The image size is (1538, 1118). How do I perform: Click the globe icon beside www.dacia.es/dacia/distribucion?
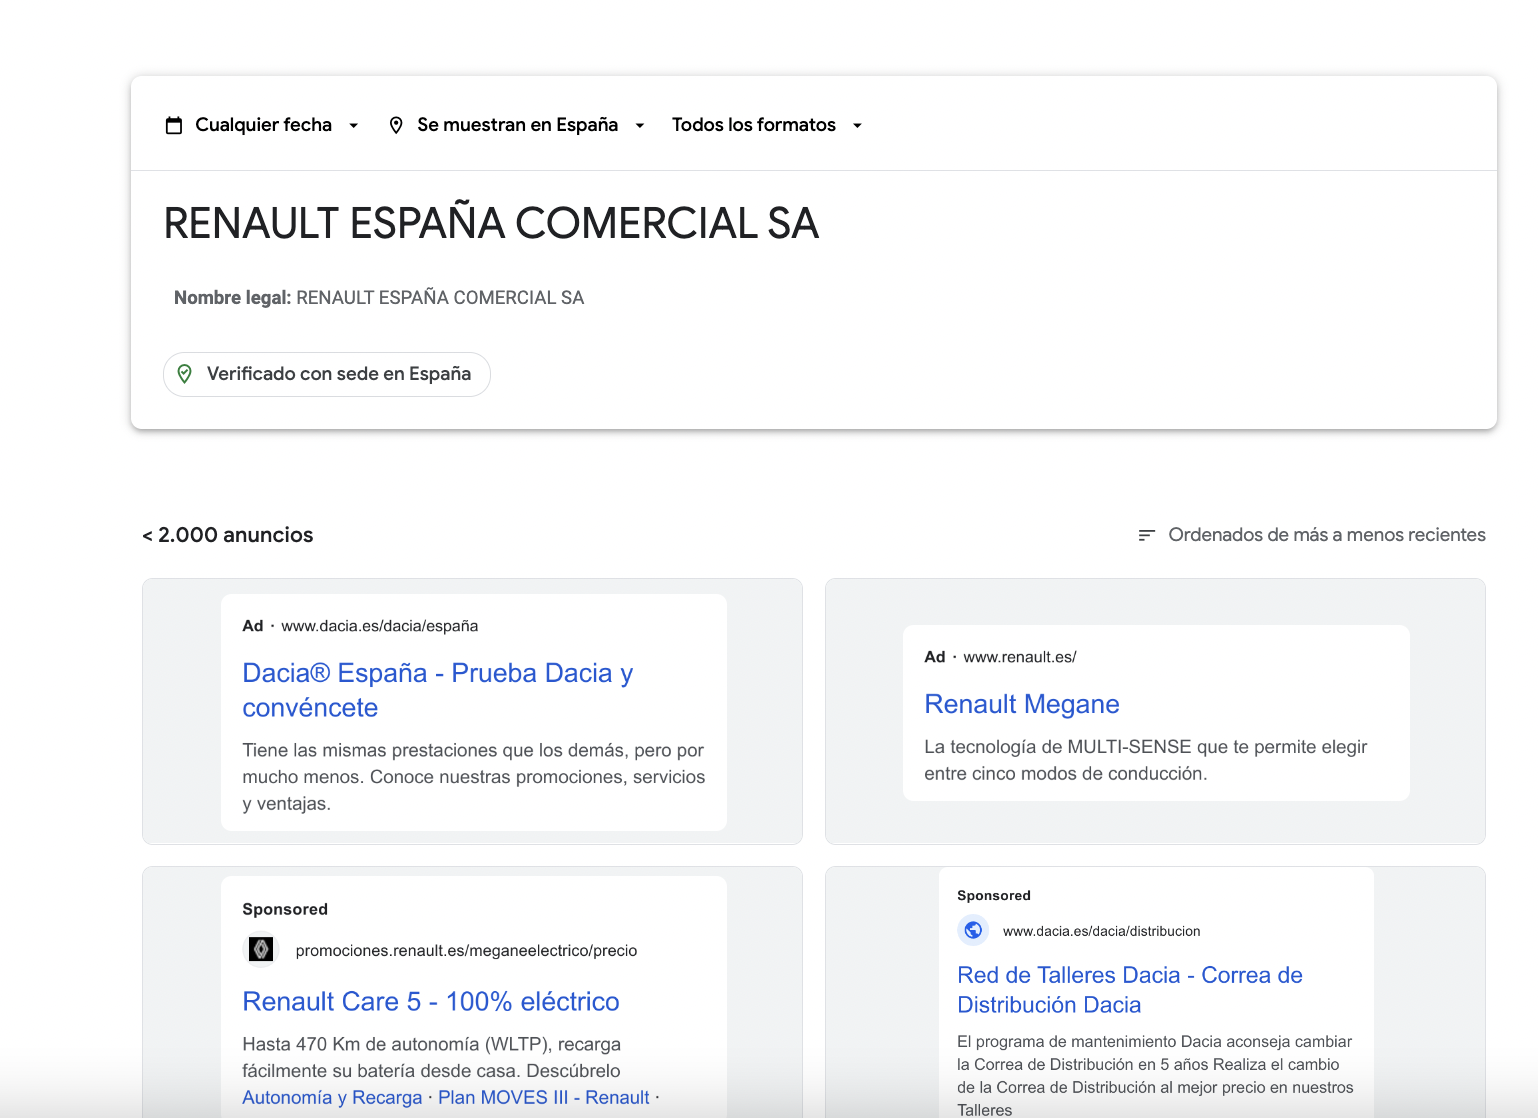pos(973,930)
